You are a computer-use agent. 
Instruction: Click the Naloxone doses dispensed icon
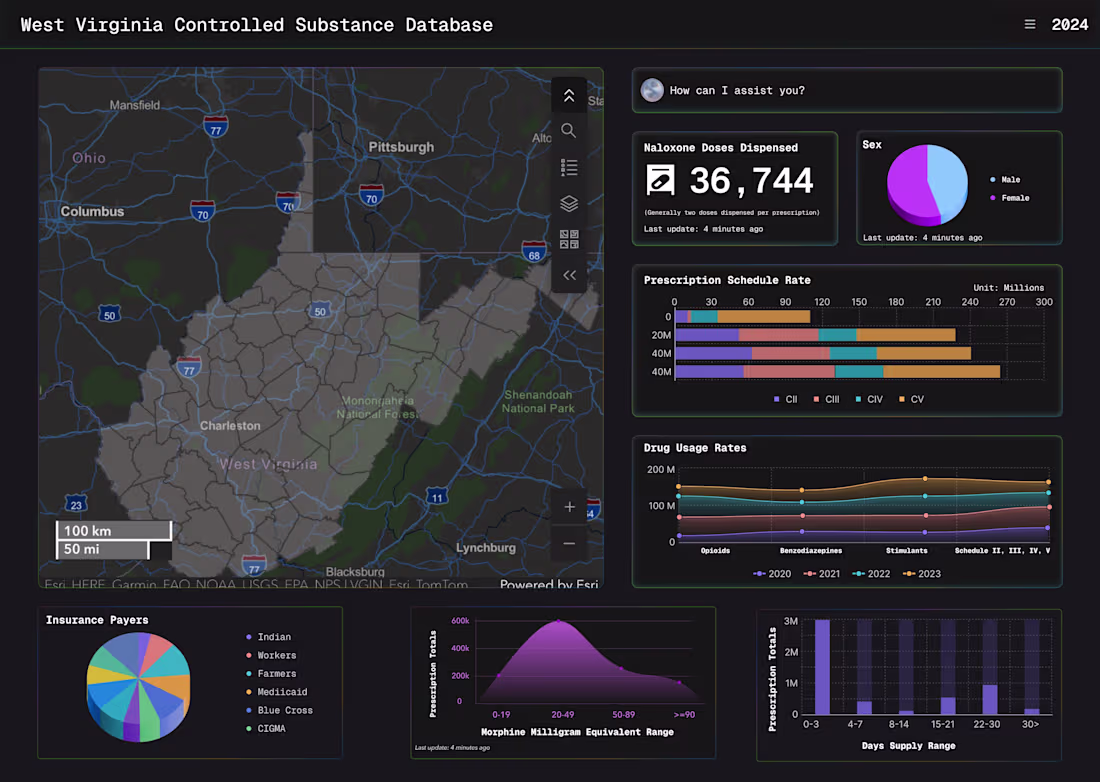tap(660, 180)
